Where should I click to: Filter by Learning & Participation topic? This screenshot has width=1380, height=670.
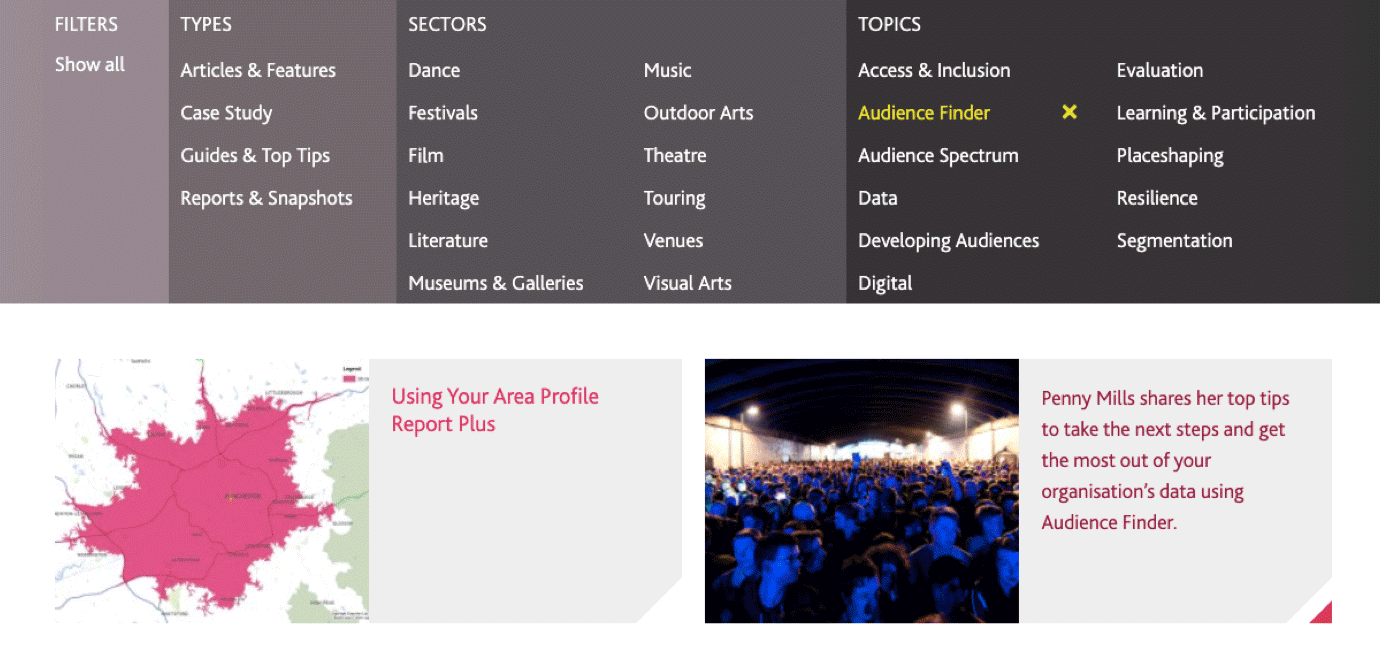click(x=1215, y=113)
